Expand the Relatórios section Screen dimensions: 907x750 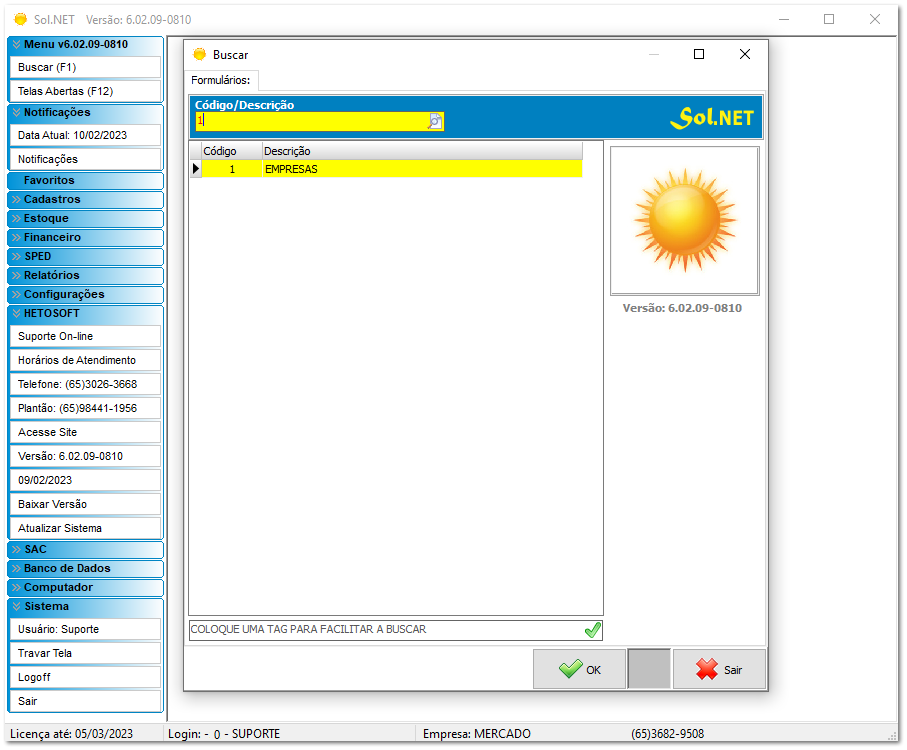pyautogui.click(x=85, y=276)
